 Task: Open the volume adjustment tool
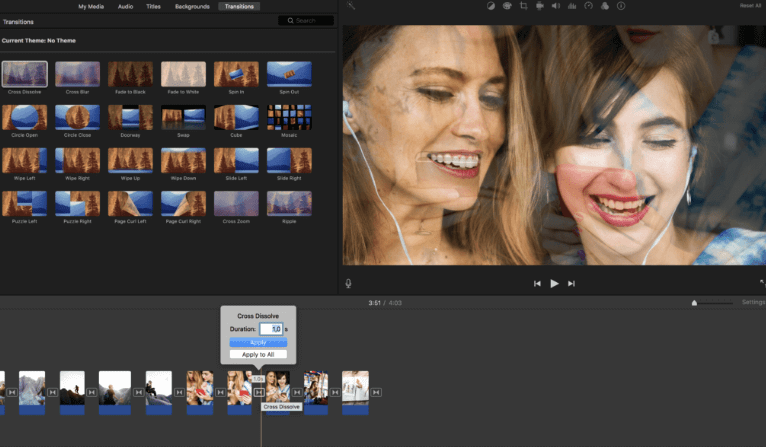coord(556,6)
